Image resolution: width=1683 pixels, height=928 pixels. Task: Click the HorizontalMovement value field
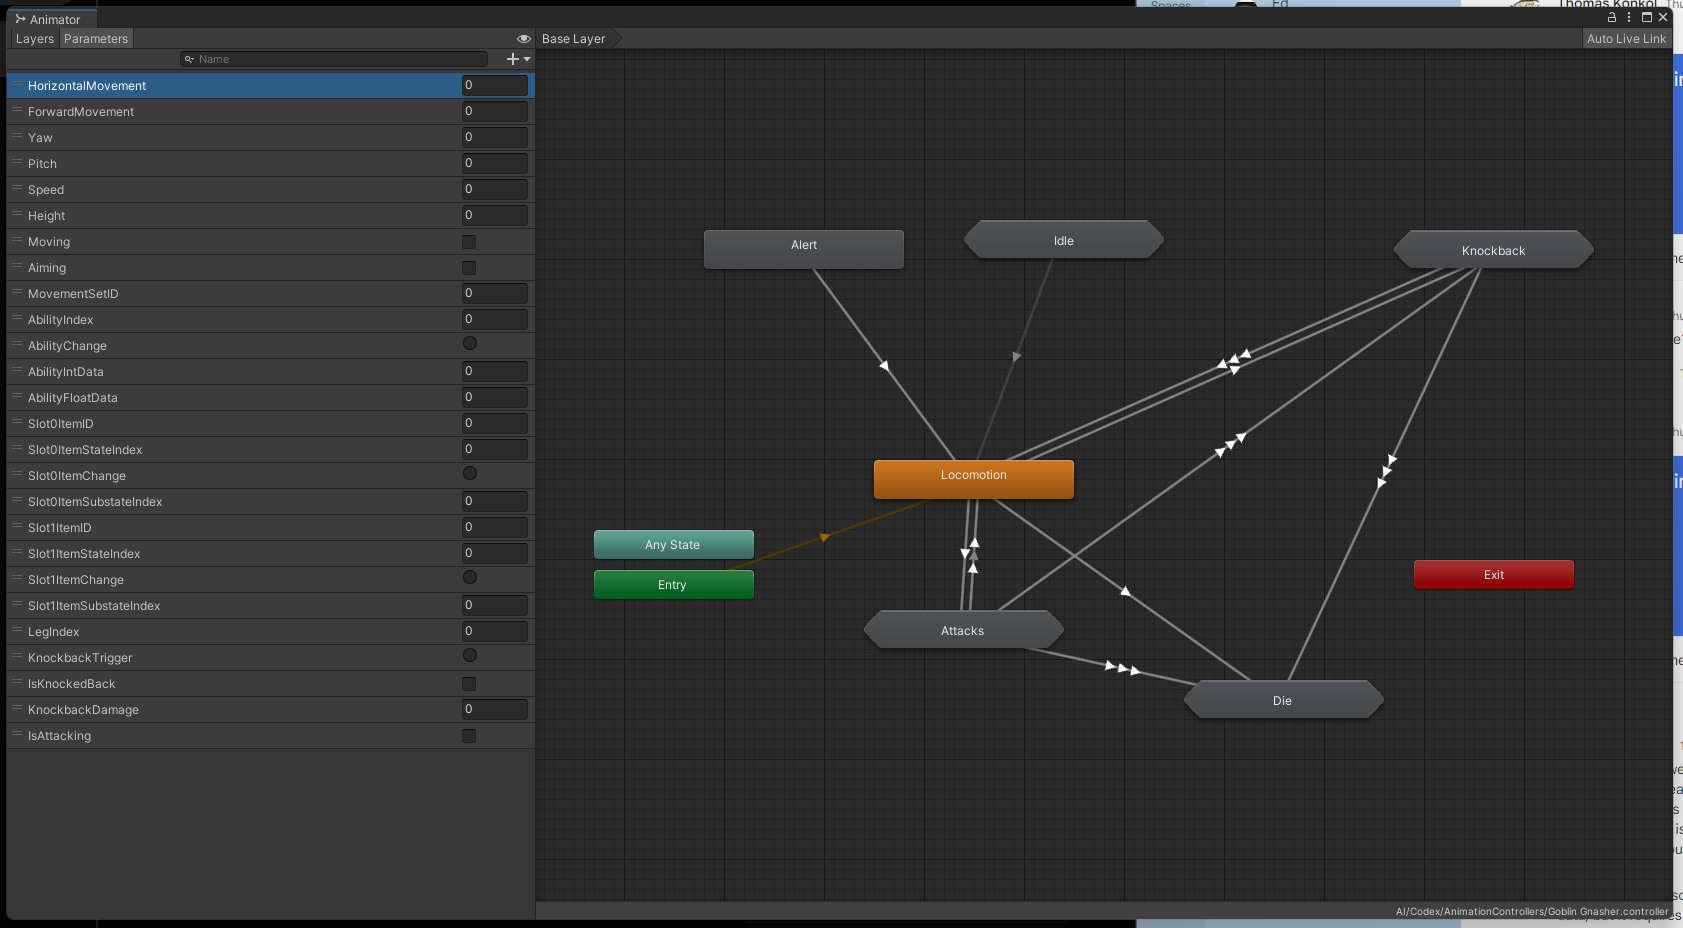(x=495, y=85)
